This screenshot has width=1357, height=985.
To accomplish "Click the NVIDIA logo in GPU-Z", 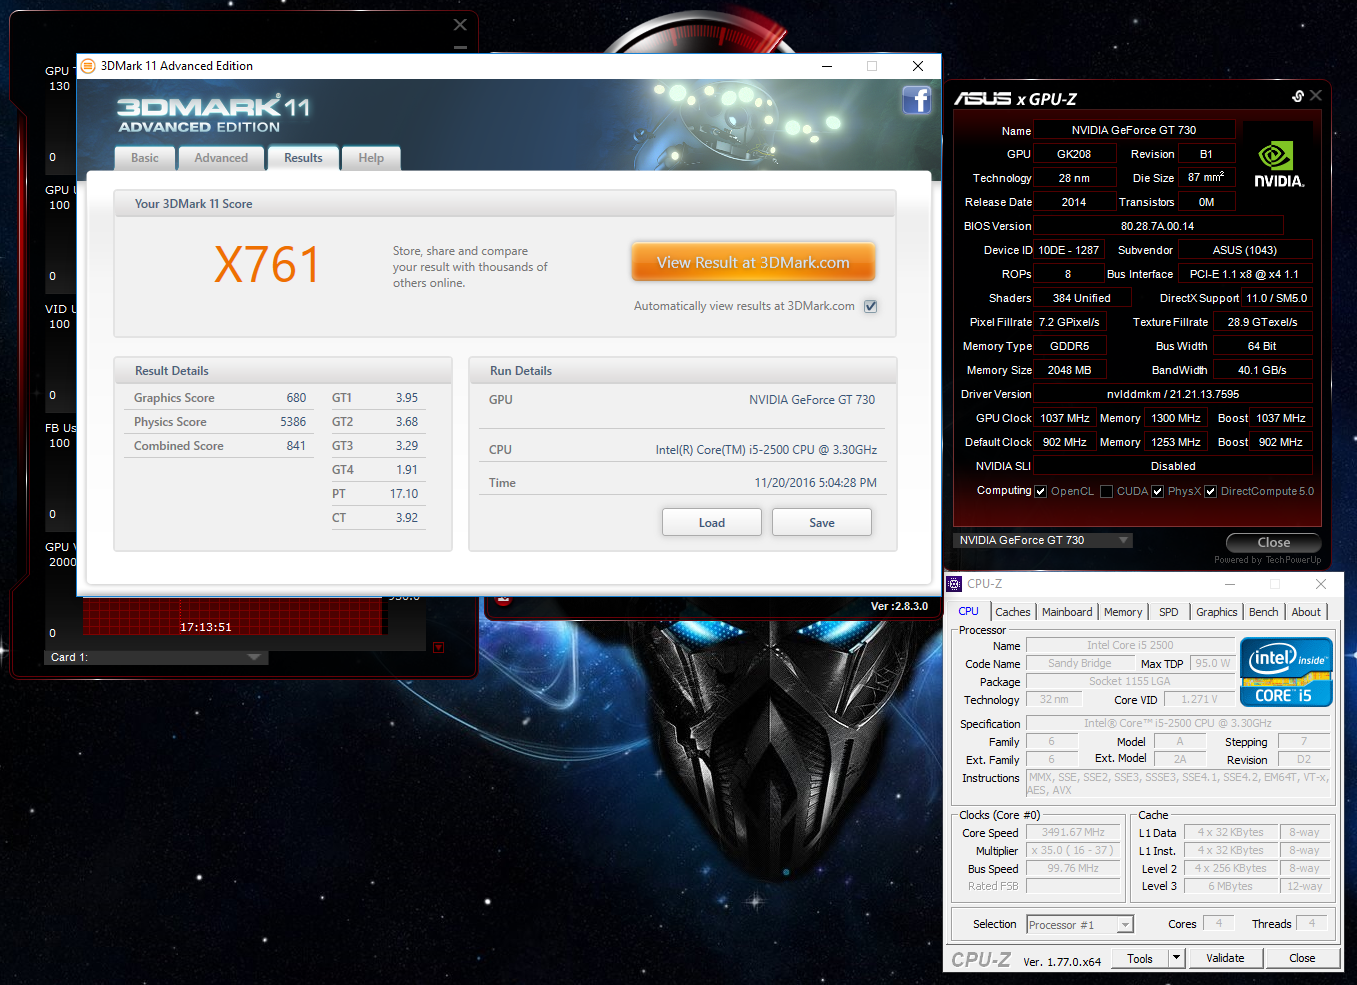I will coord(1279,165).
